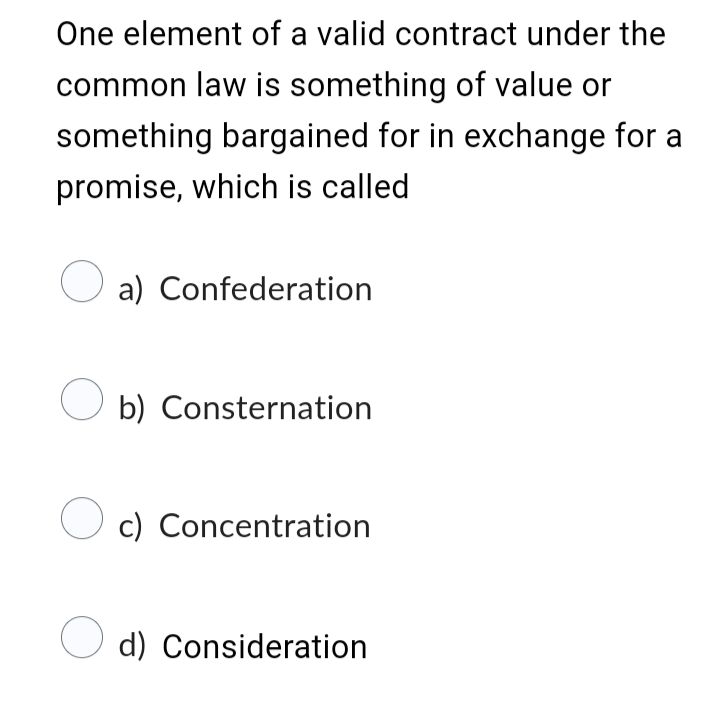The image size is (720, 723).
Task: Click the word 'bargained' in the question
Action: (295, 136)
